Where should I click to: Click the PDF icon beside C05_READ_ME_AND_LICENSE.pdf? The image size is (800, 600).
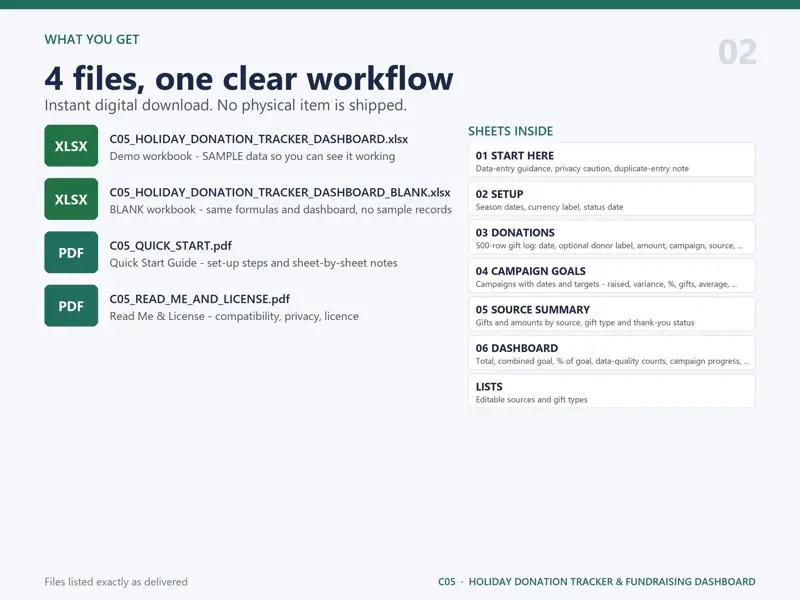71,306
